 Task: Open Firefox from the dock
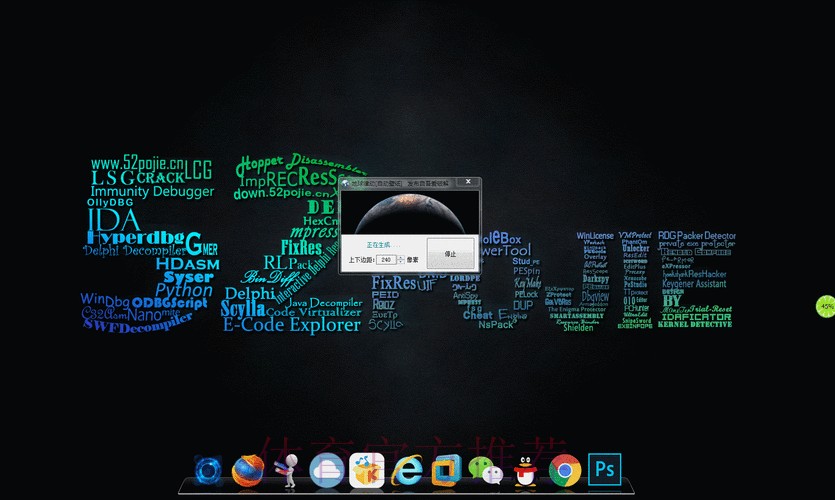coord(247,469)
